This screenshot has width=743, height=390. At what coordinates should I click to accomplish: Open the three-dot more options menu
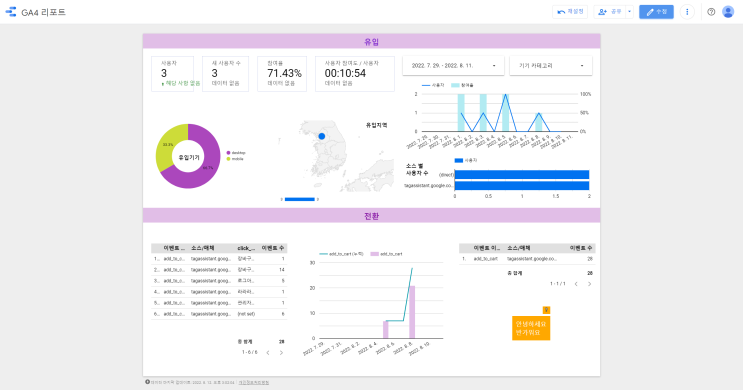click(x=687, y=12)
